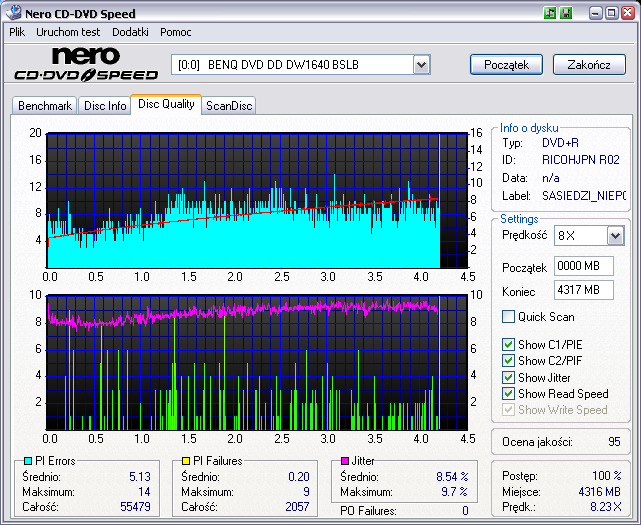The width and height of the screenshot is (641, 525).
Task: Click the Nero CD-DVD Speed title bar icon
Action: [x=13, y=13]
